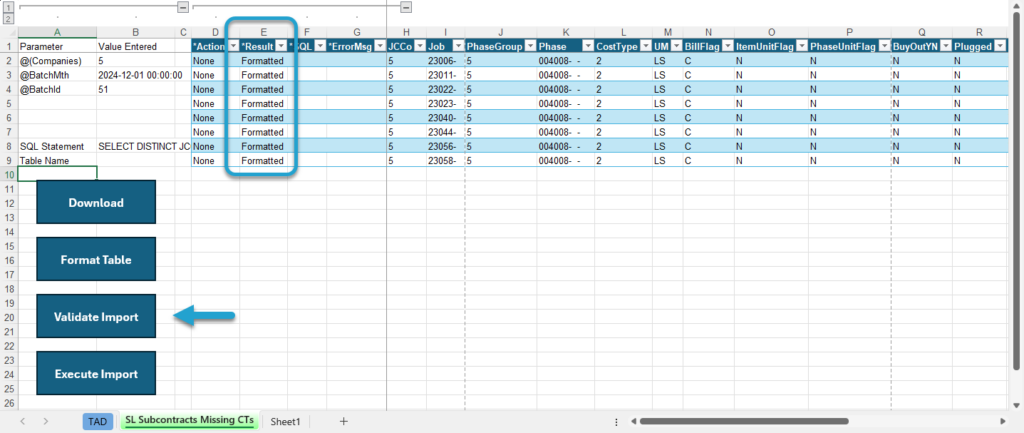Screen dimensions: 1024x433
Task: Select row 10 header
Action: click(x=9, y=174)
